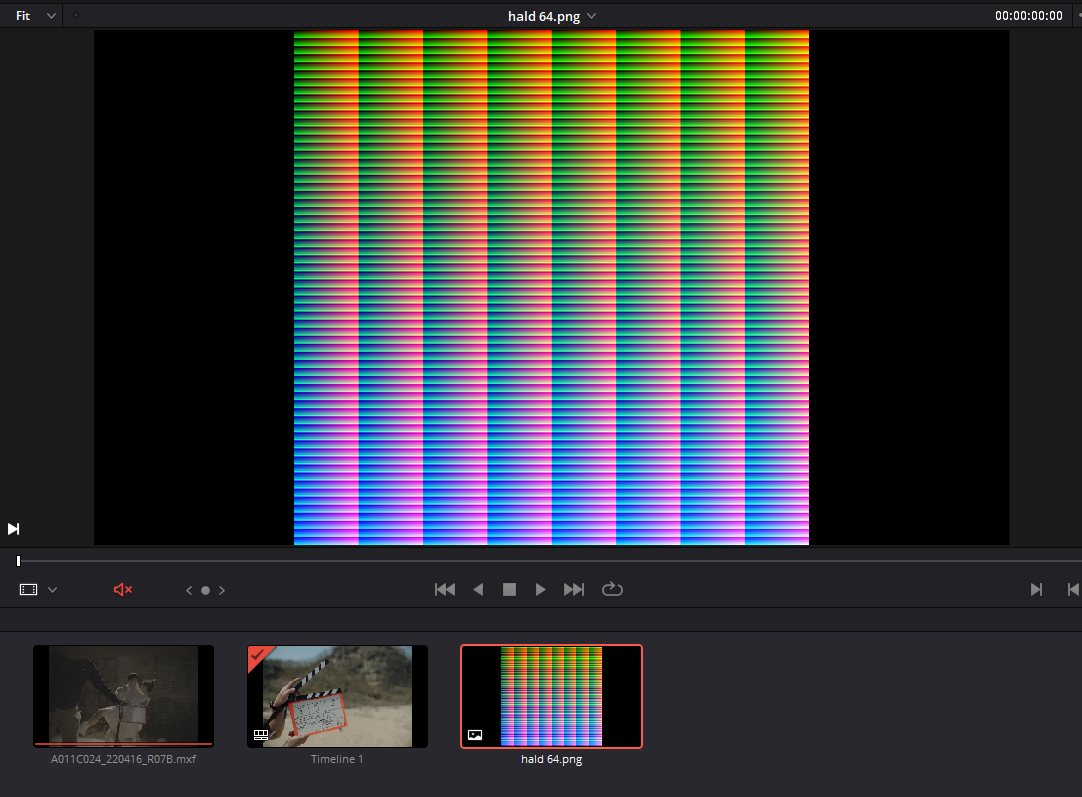Click the timeline icon on Timeline 1 thumbnail

tap(261, 735)
